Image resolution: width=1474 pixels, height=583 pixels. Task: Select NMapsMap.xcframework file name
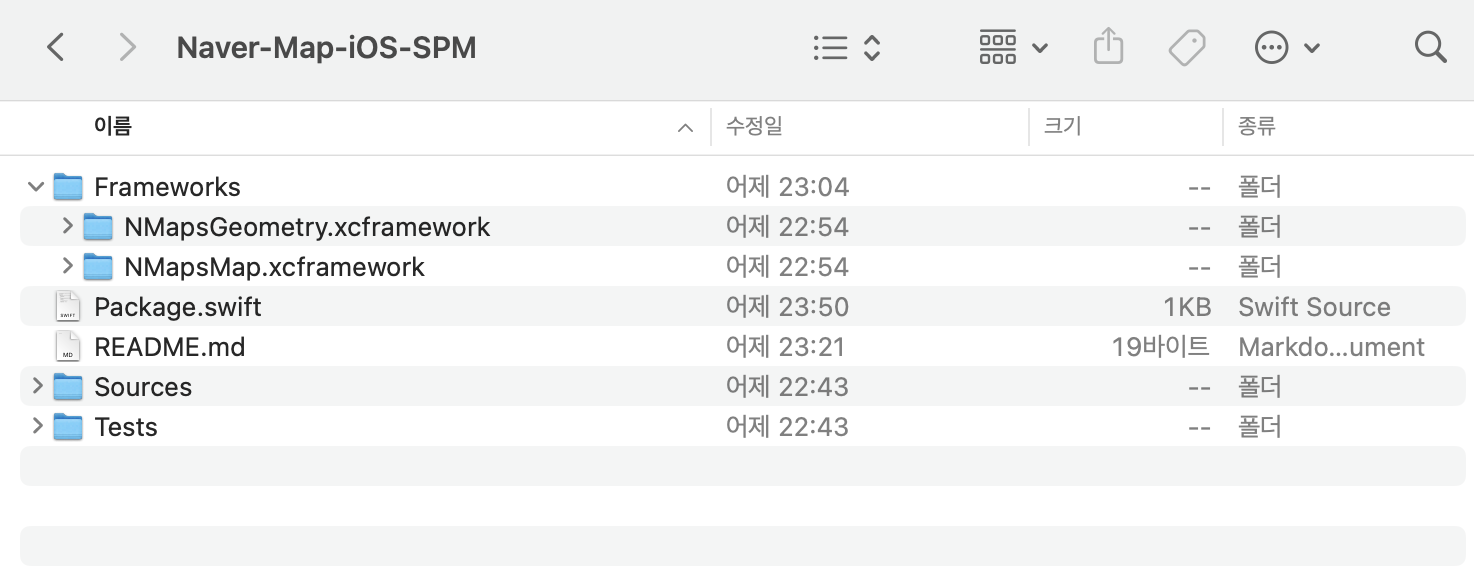tap(274, 267)
